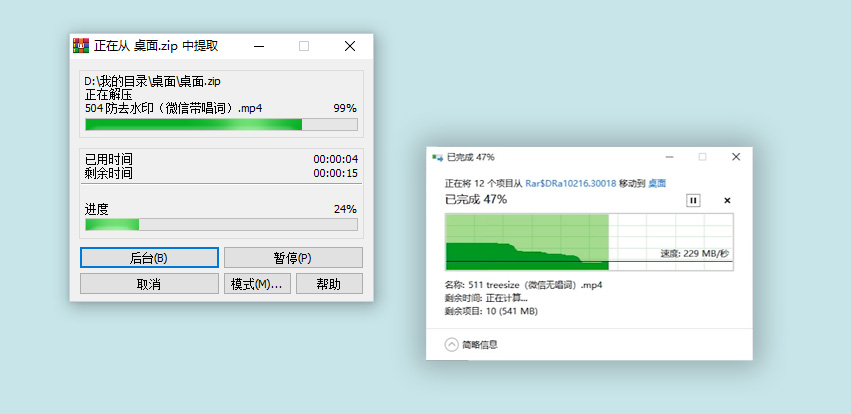This screenshot has height=414, width=851.
Task: Pause the file move operation
Action: pyautogui.click(x=693, y=200)
